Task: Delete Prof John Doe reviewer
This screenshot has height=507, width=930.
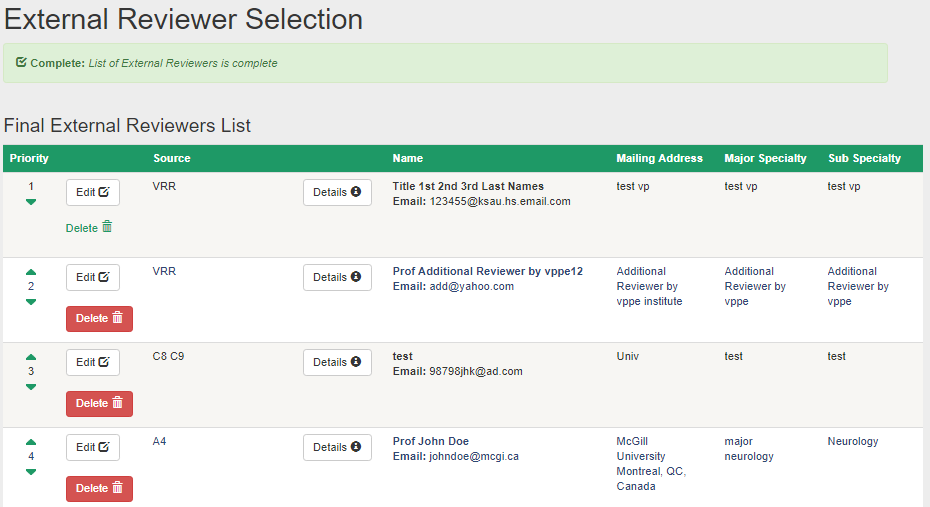Action: (x=99, y=489)
